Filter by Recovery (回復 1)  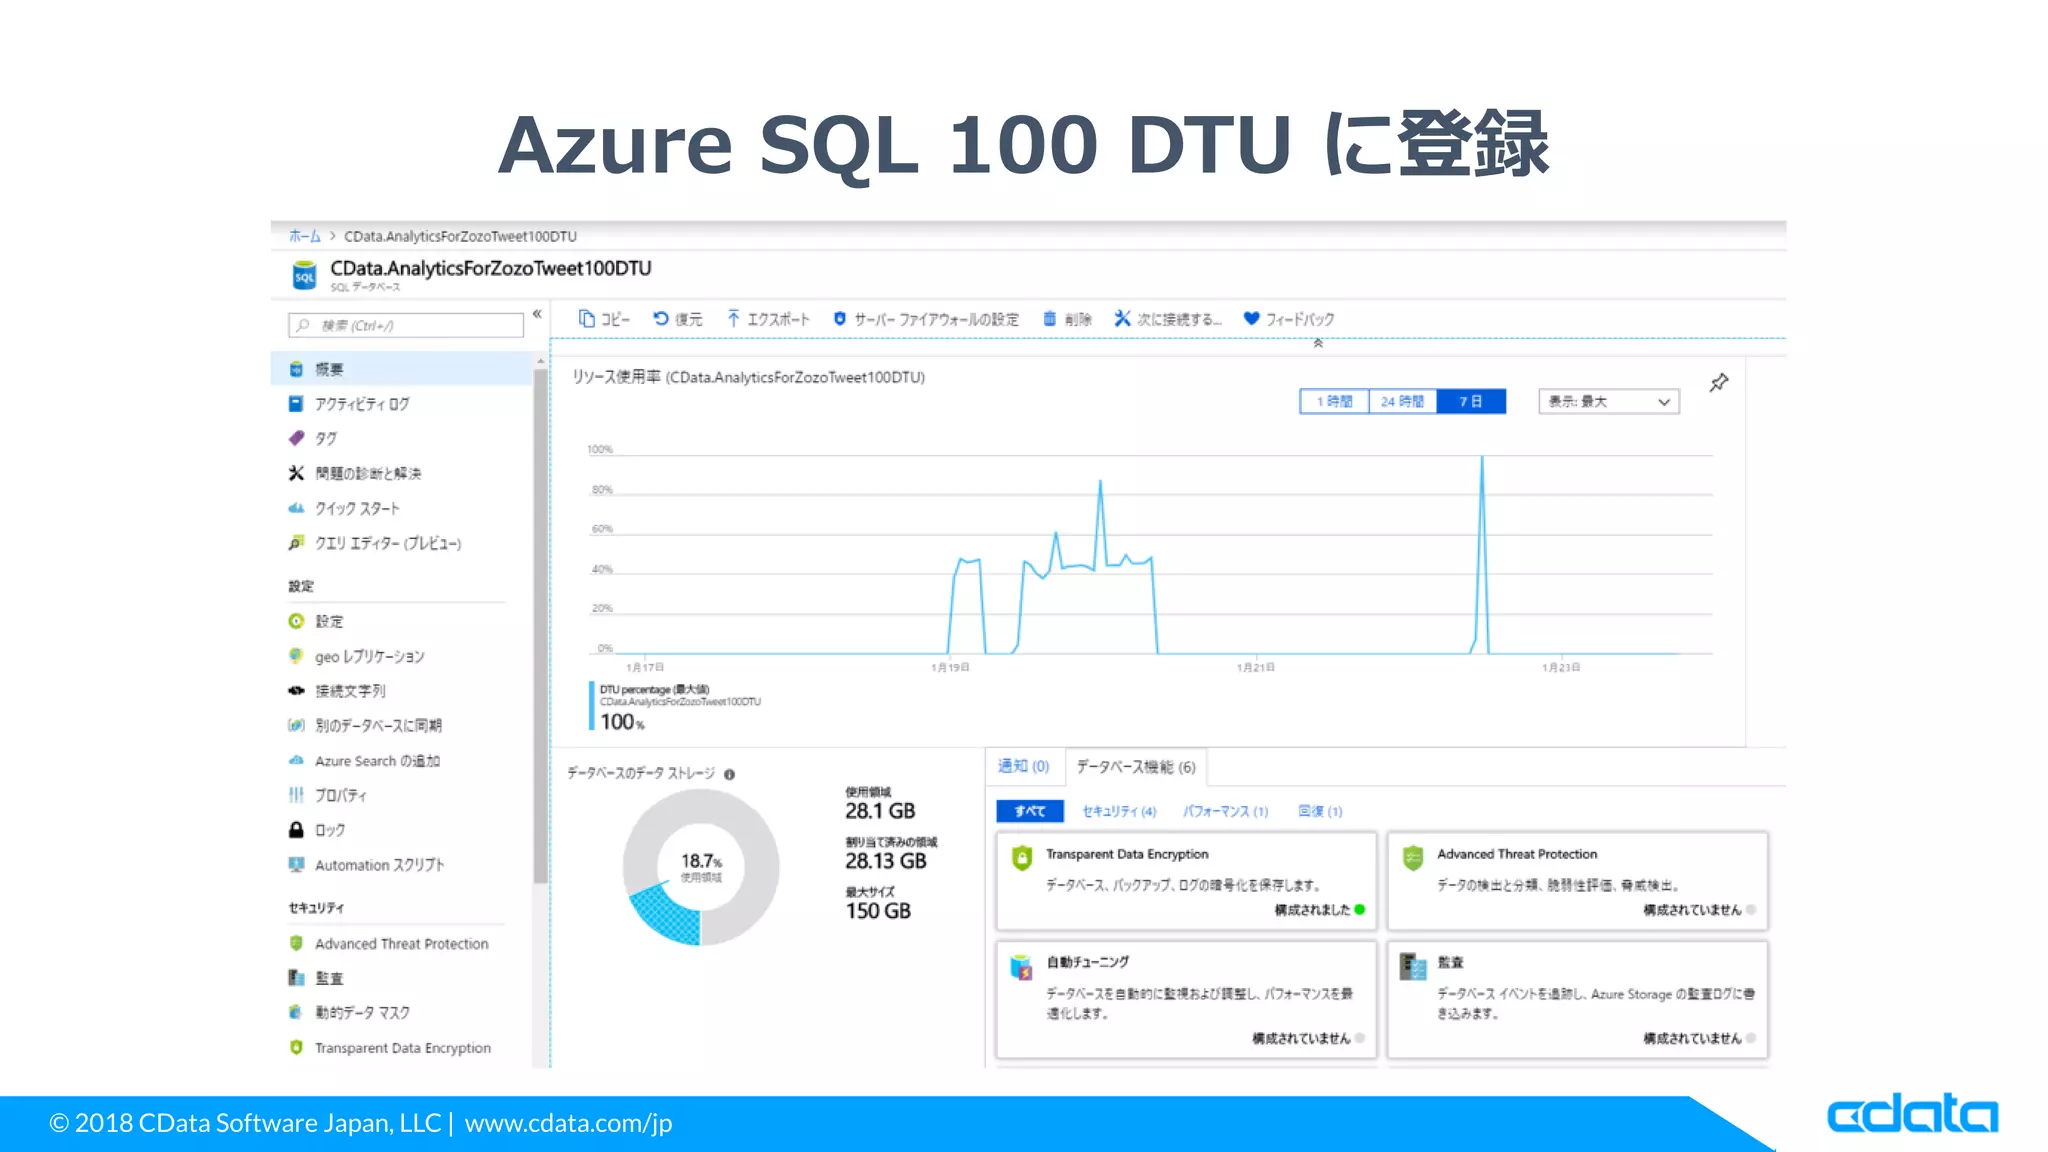click(1320, 811)
